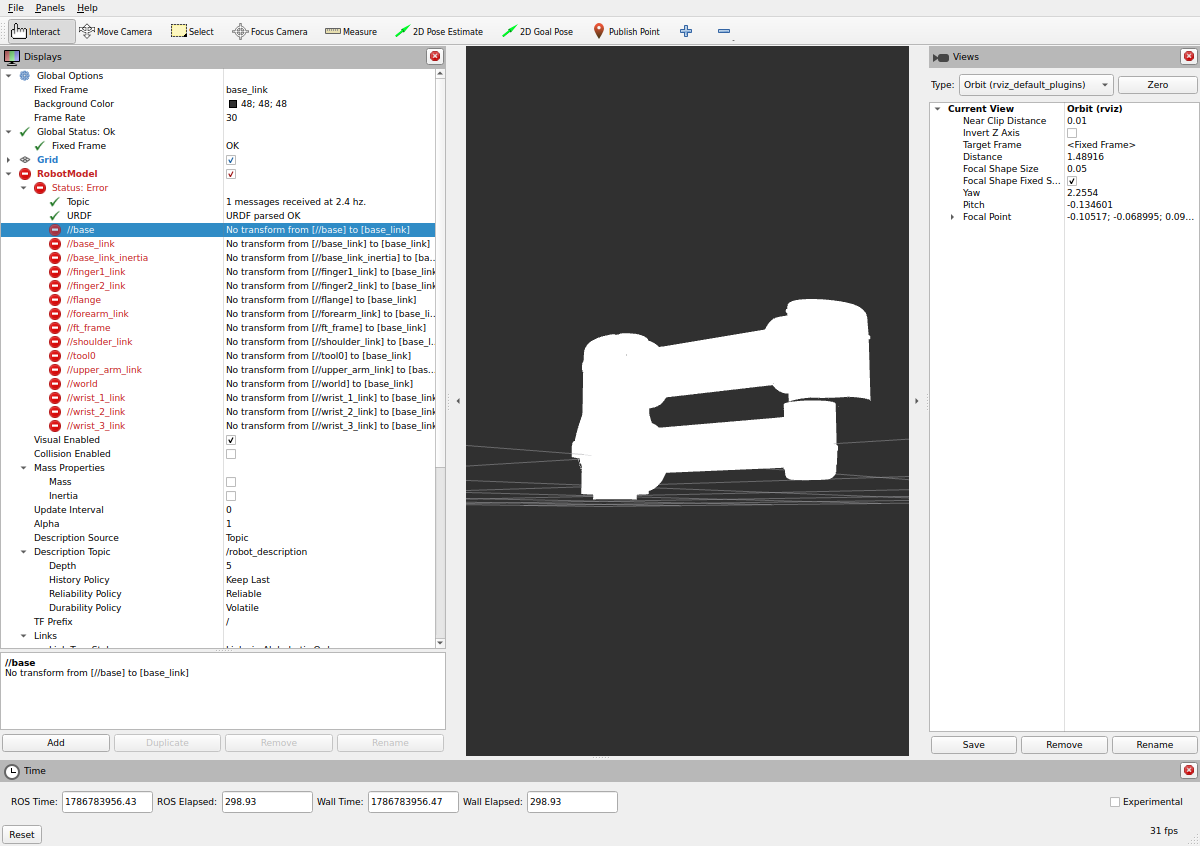Enable the Collision Enabled checkbox

231,454
